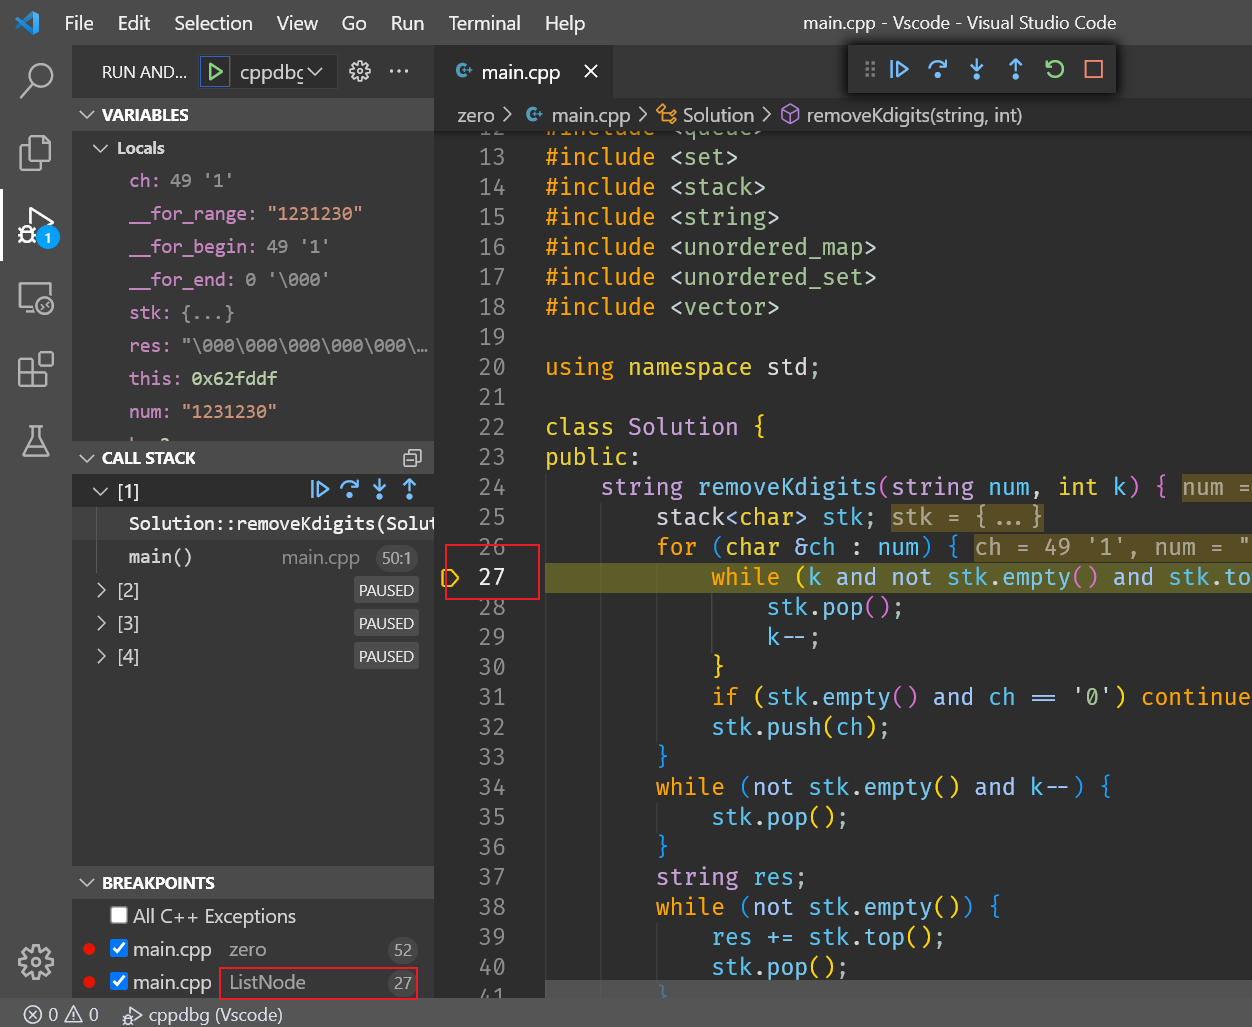Select the Step Into debug icon
This screenshot has width=1252, height=1027.
click(x=975, y=69)
